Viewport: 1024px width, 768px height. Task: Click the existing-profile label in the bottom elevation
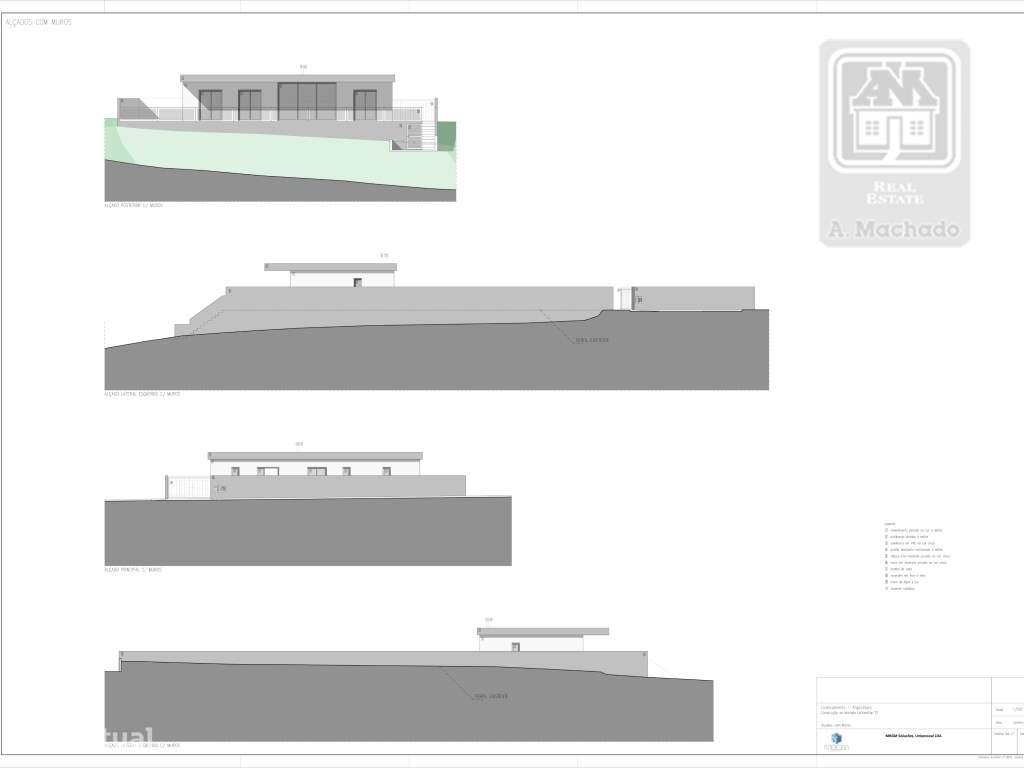pyautogui.click(x=491, y=696)
